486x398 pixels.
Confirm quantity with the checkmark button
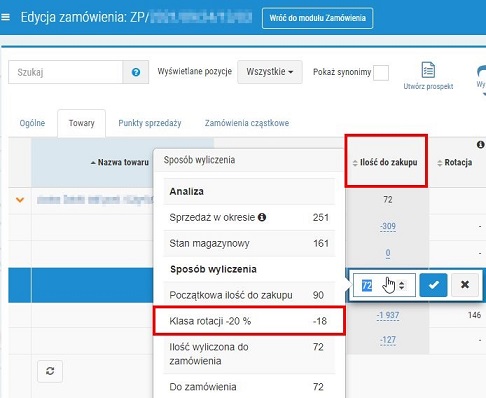[433, 285]
